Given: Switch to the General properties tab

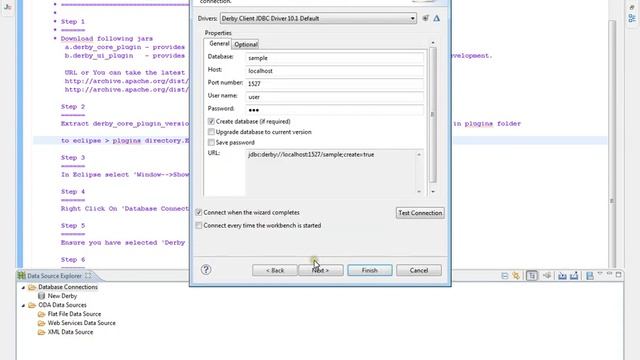Looking at the screenshot, I should tap(219, 43).
